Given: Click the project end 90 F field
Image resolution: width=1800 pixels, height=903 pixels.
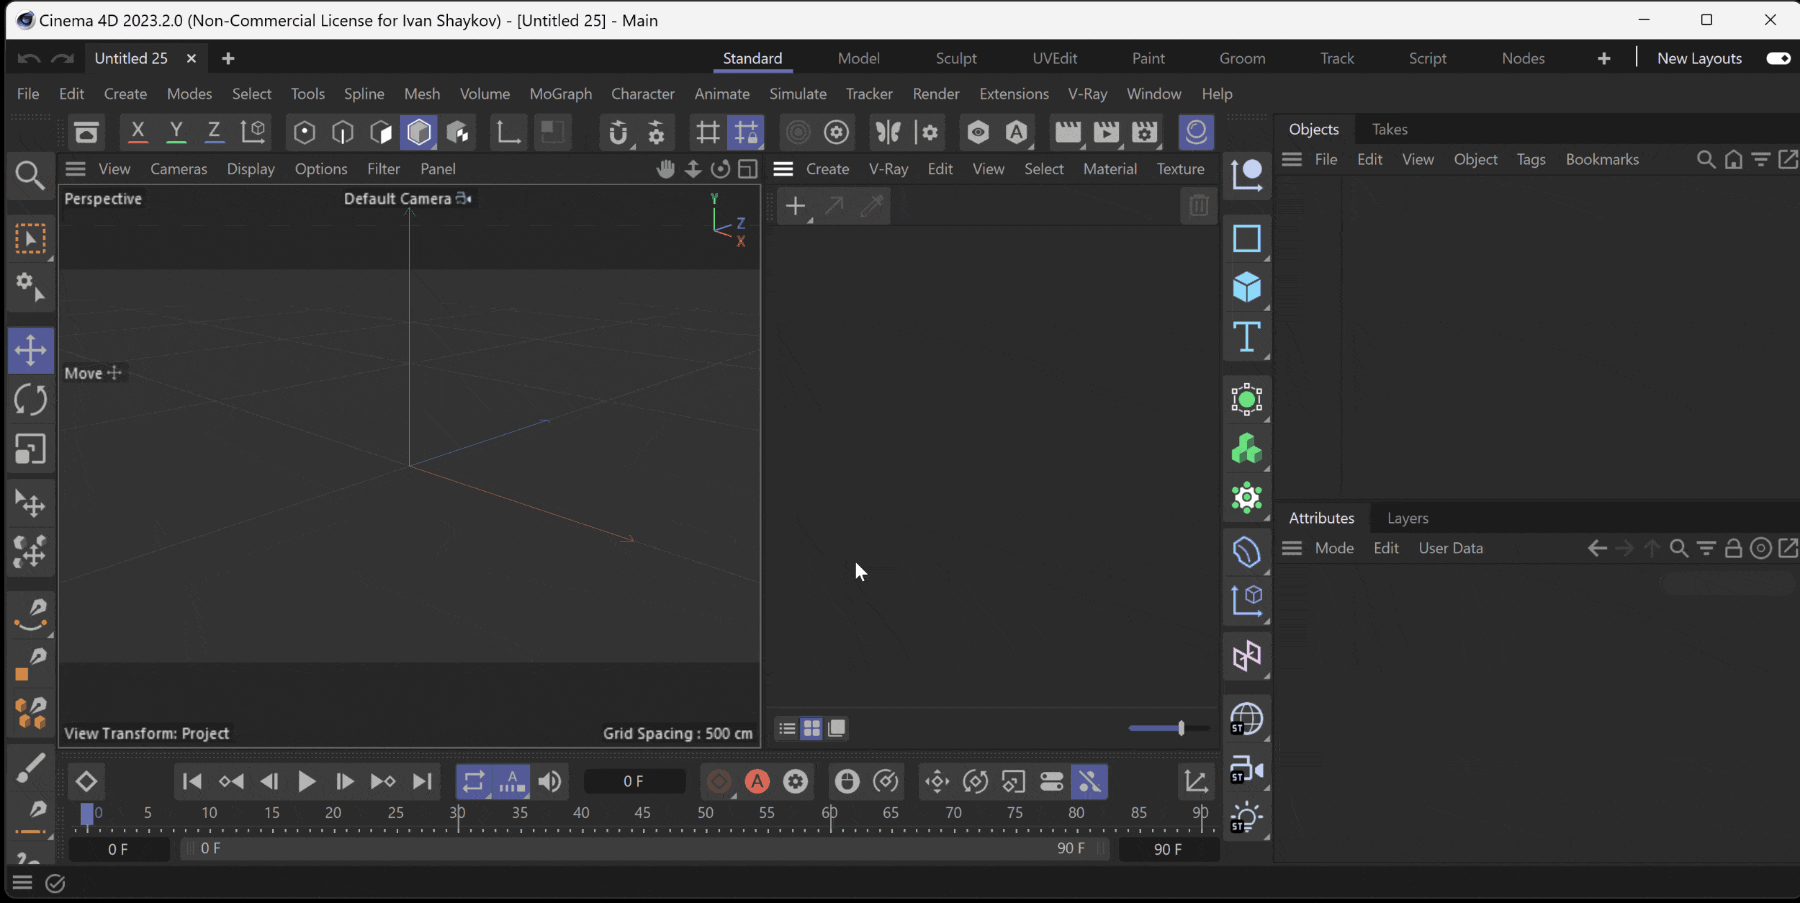Looking at the screenshot, I should point(1168,849).
